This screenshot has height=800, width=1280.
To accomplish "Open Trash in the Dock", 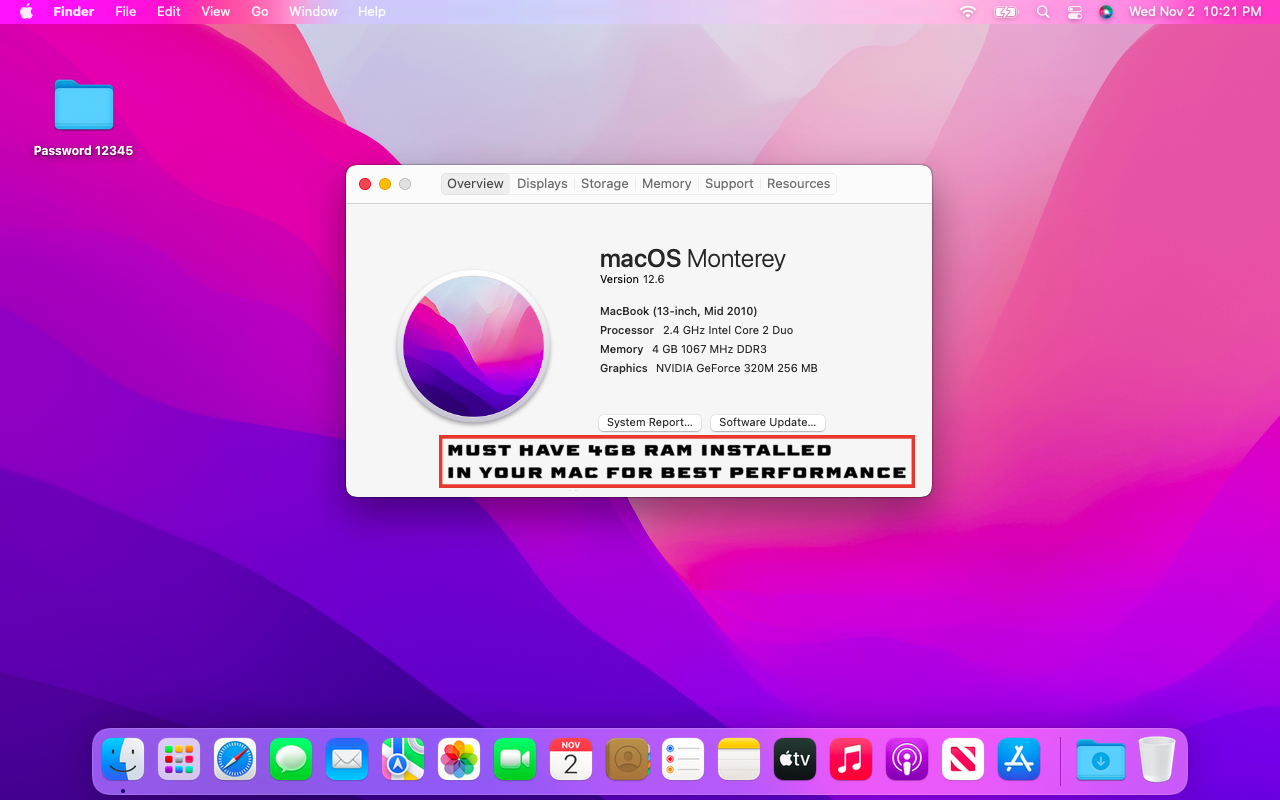I will (1157, 760).
